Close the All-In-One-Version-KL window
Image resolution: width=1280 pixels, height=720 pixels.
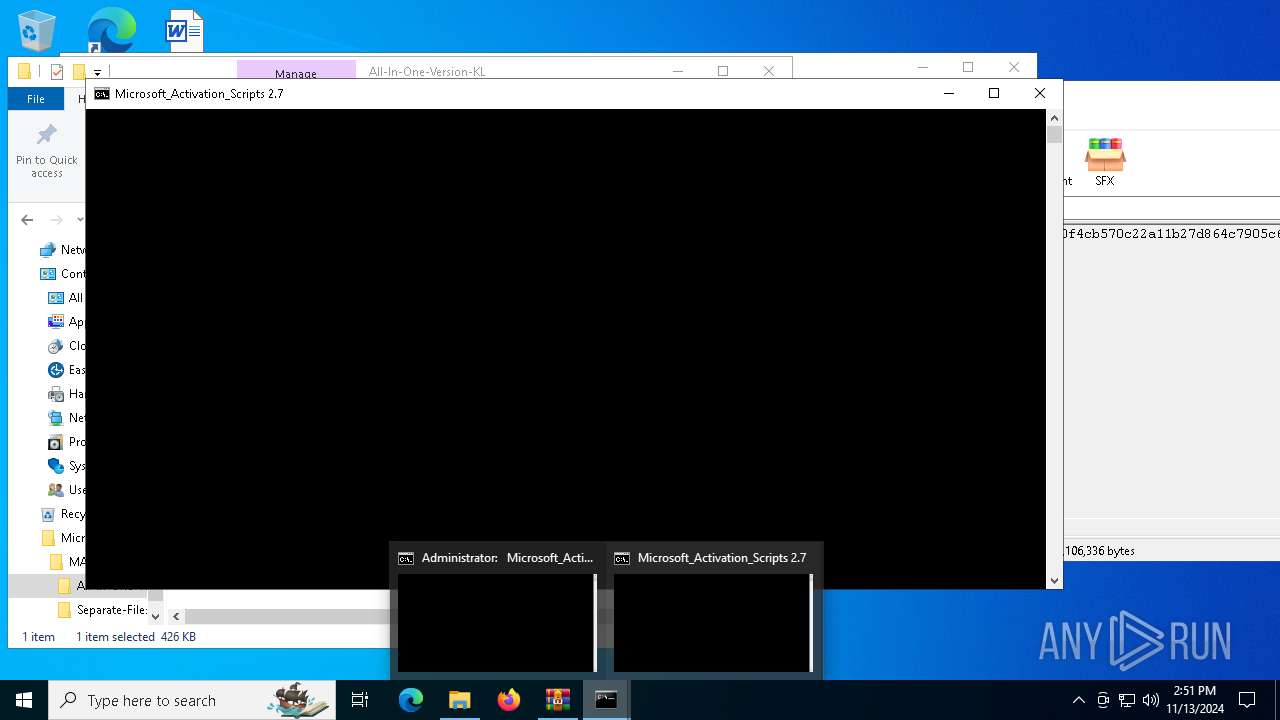(x=768, y=71)
